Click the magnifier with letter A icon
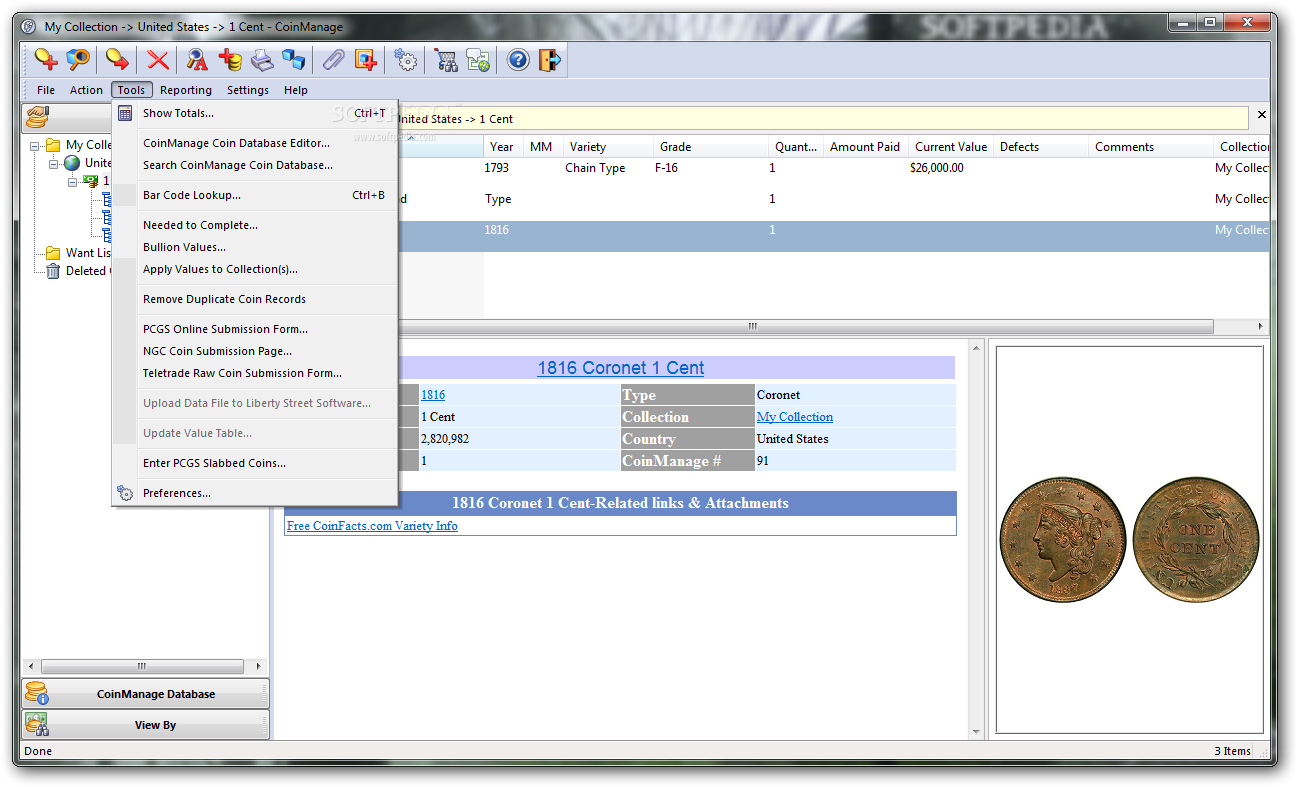1298x787 pixels. tap(197, 60)
